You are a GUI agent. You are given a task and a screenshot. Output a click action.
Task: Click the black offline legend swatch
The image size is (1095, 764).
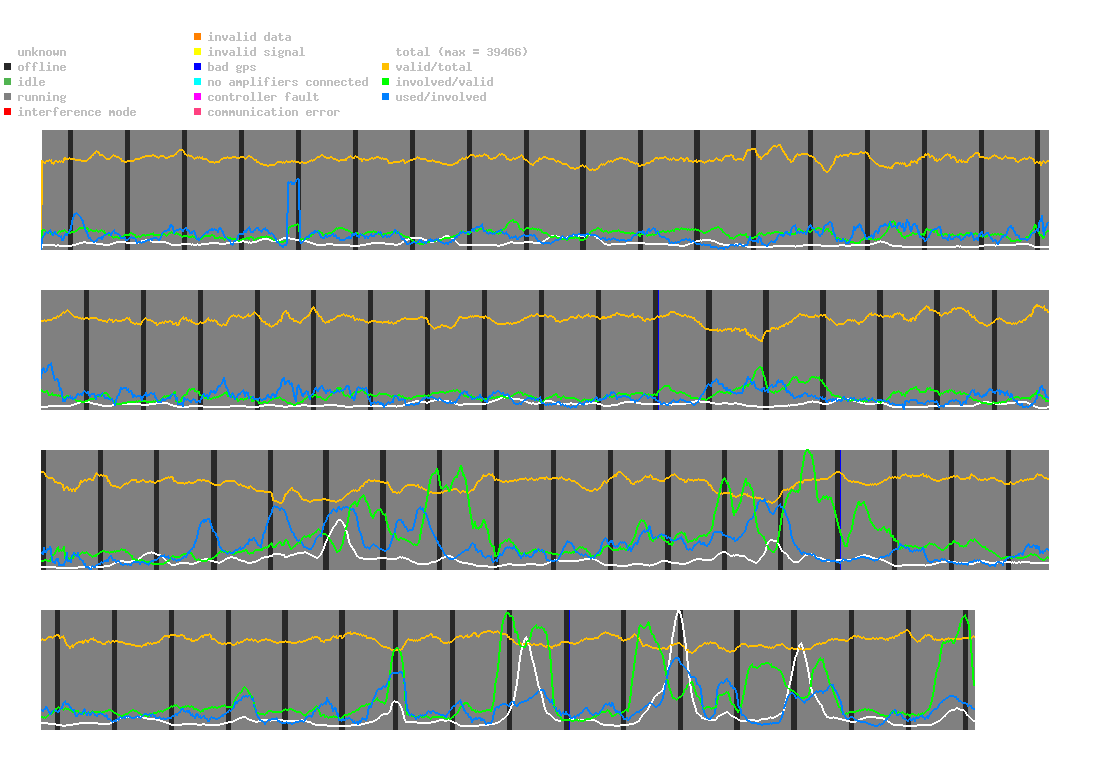point(8,67)
